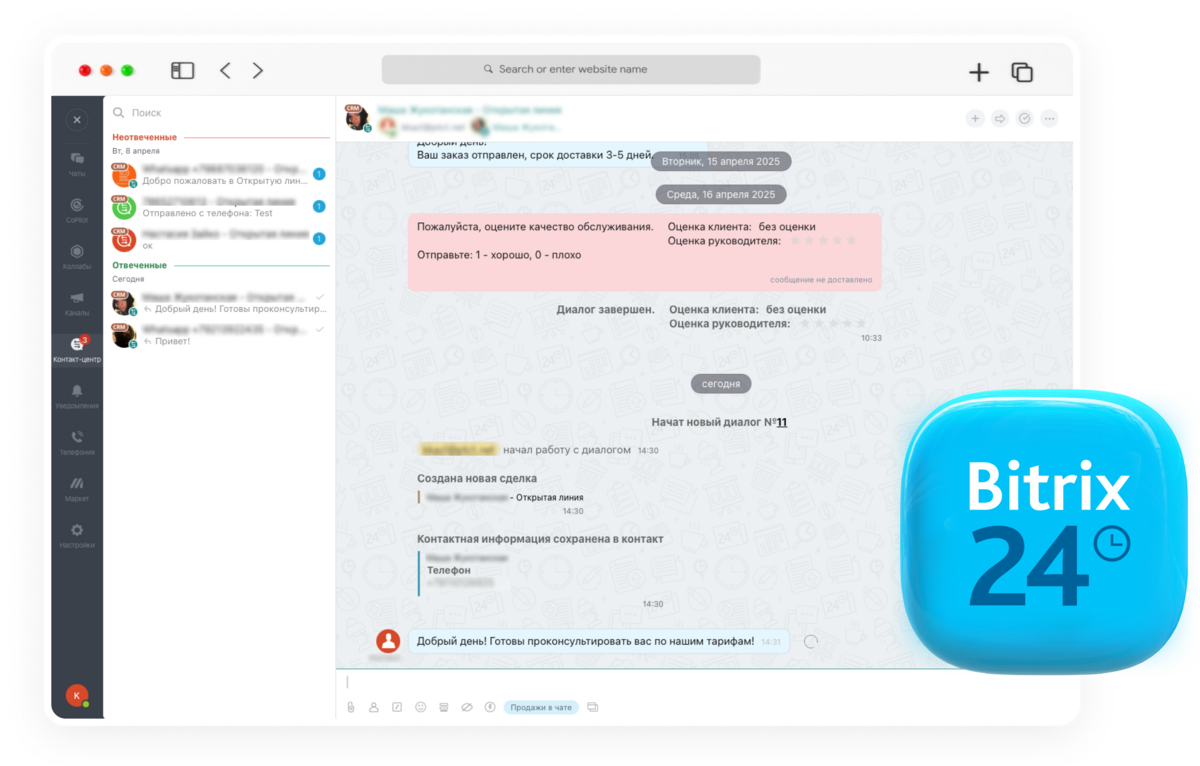Click unread badge on 'Отправлено с телефона: Test' chat
This screenshot has width=1200, height=766.
(x=319, y=206)
